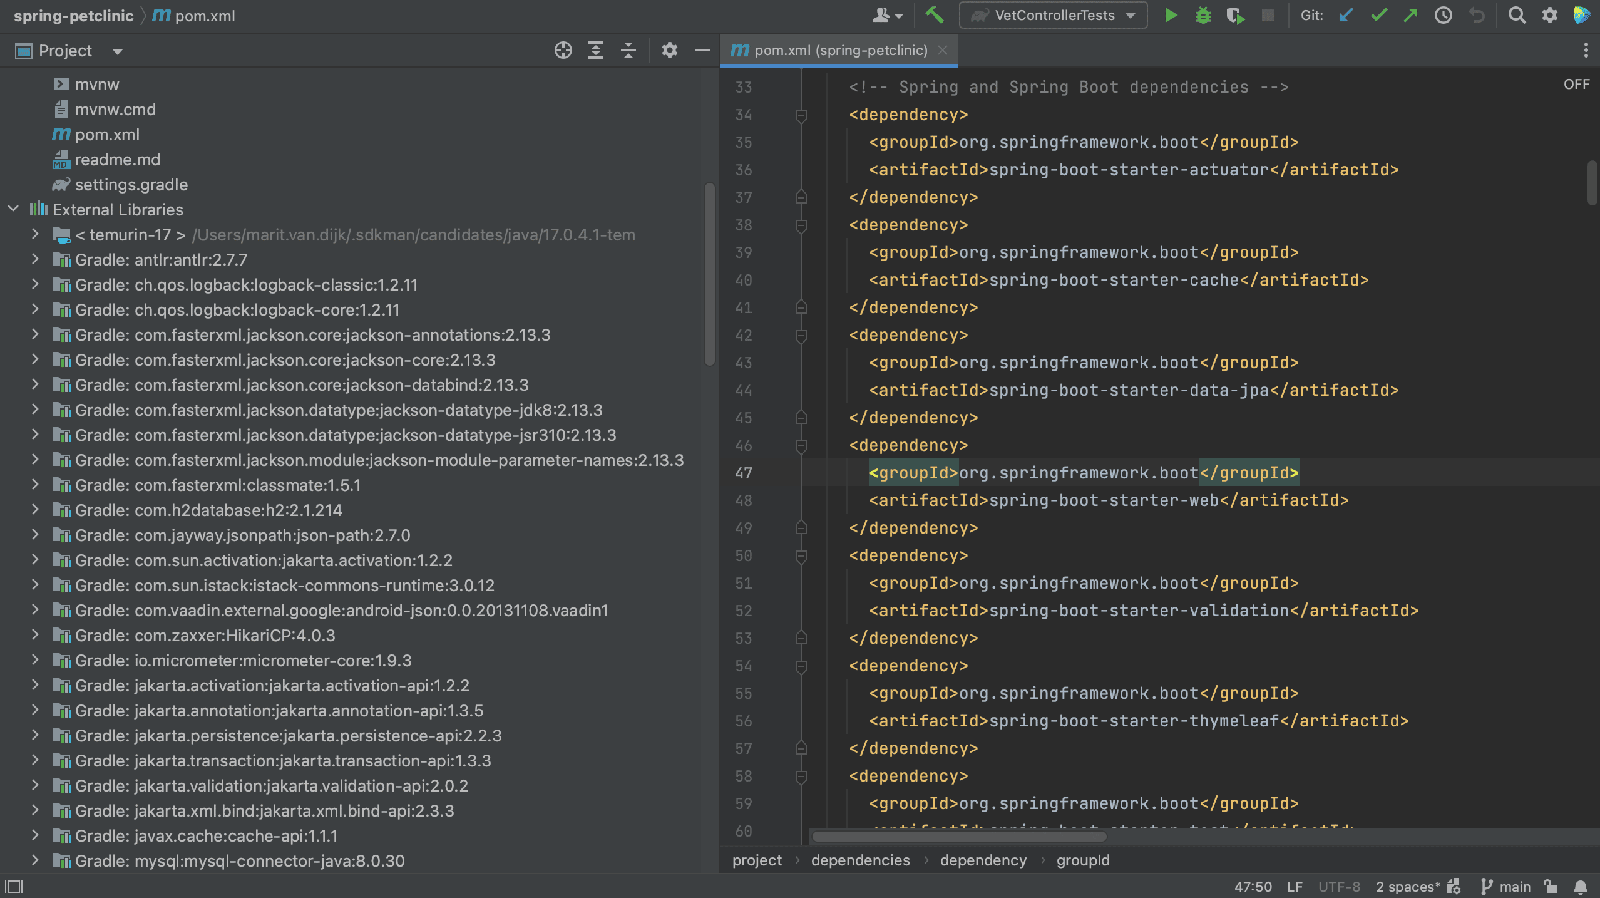The height and width of the screenshot is (898, 1600).
Task: Click the dependencies breadcrumb
Action: pyautogui.click(x=861, y=860)
